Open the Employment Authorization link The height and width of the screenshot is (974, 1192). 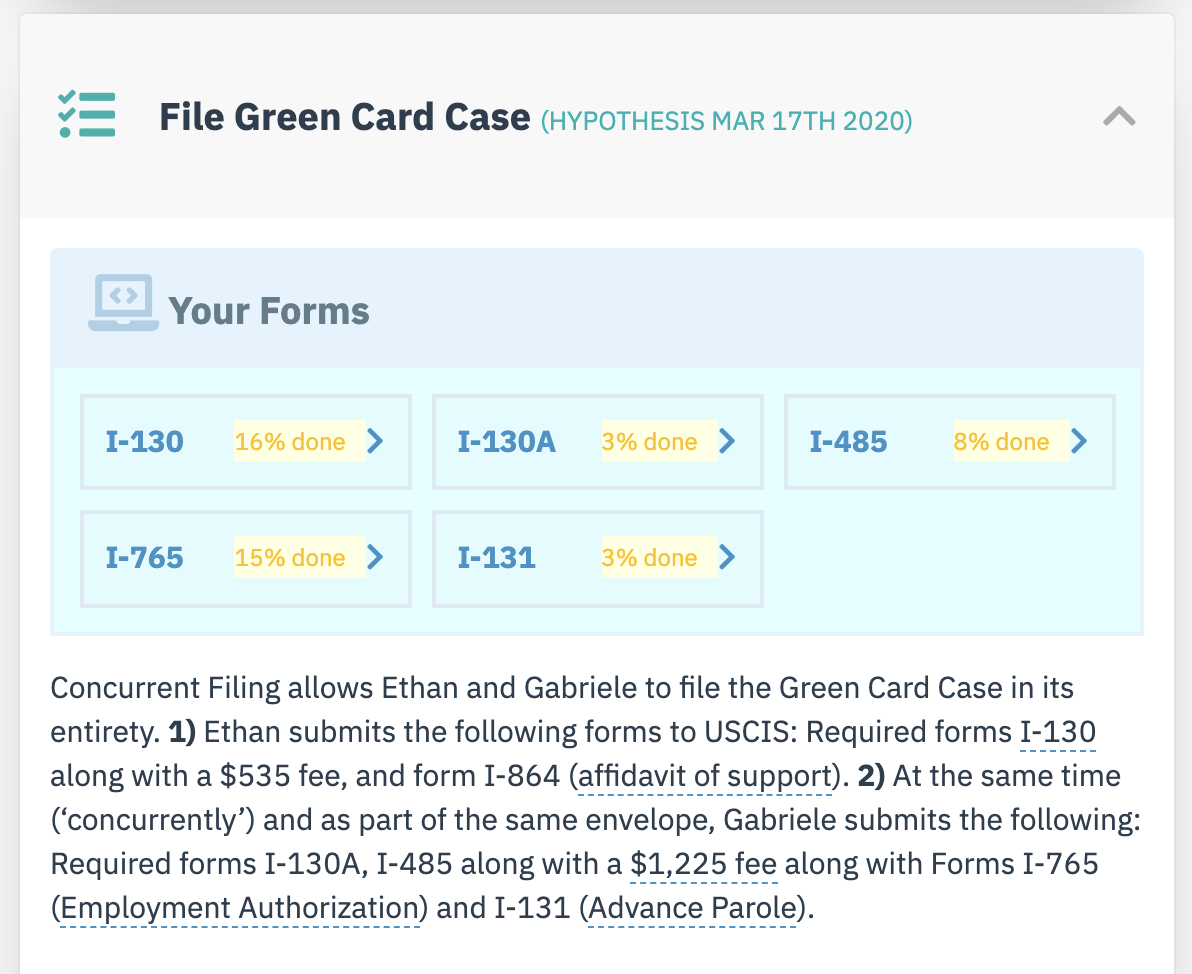(239, 909)
